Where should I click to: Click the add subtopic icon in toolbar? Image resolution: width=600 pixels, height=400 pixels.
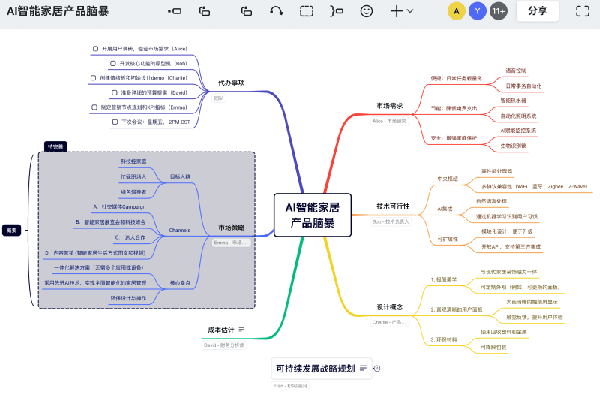(204, 11)
